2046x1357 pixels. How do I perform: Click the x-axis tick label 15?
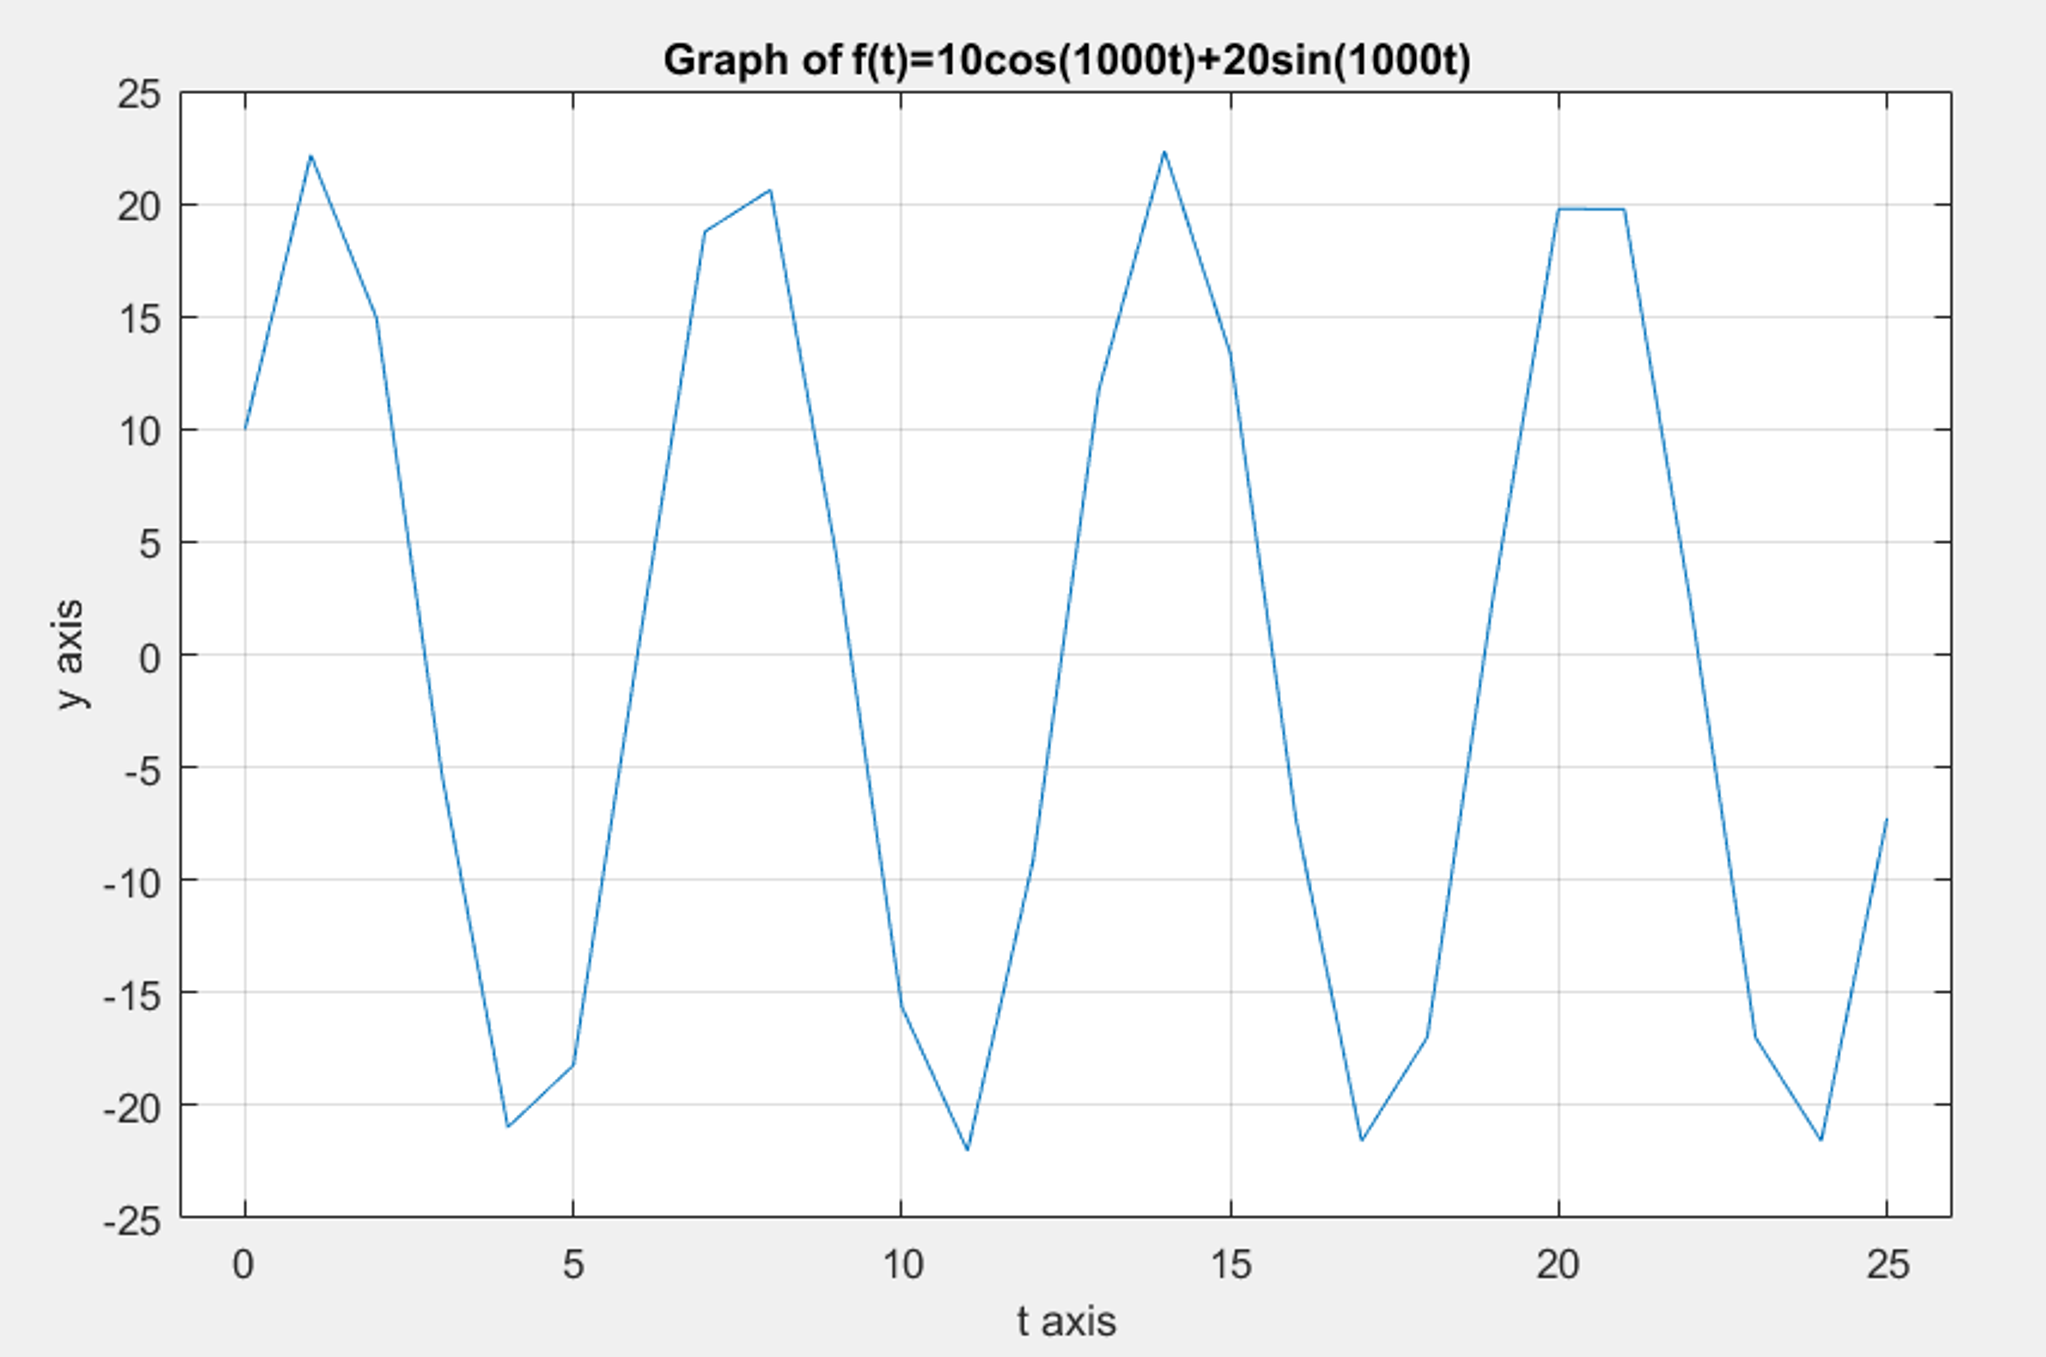[1231, 1263]
